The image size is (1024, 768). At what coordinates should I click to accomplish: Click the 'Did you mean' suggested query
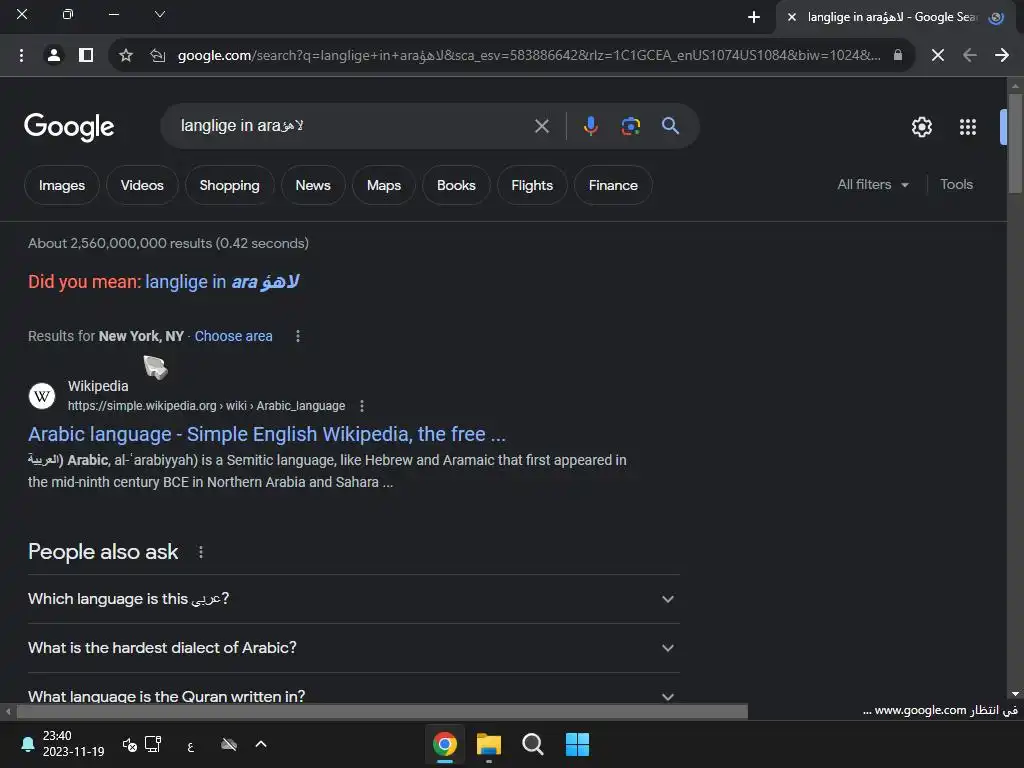(222, 282)
